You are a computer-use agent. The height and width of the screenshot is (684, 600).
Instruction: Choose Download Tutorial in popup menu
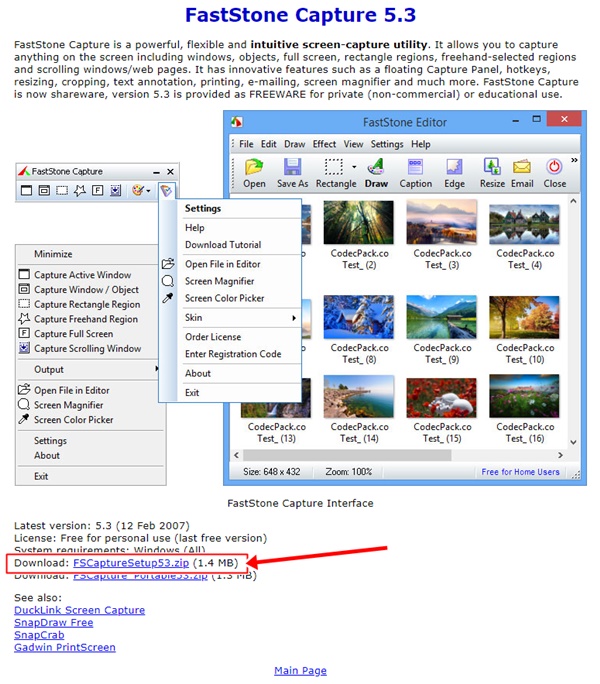tap(223, 245)
